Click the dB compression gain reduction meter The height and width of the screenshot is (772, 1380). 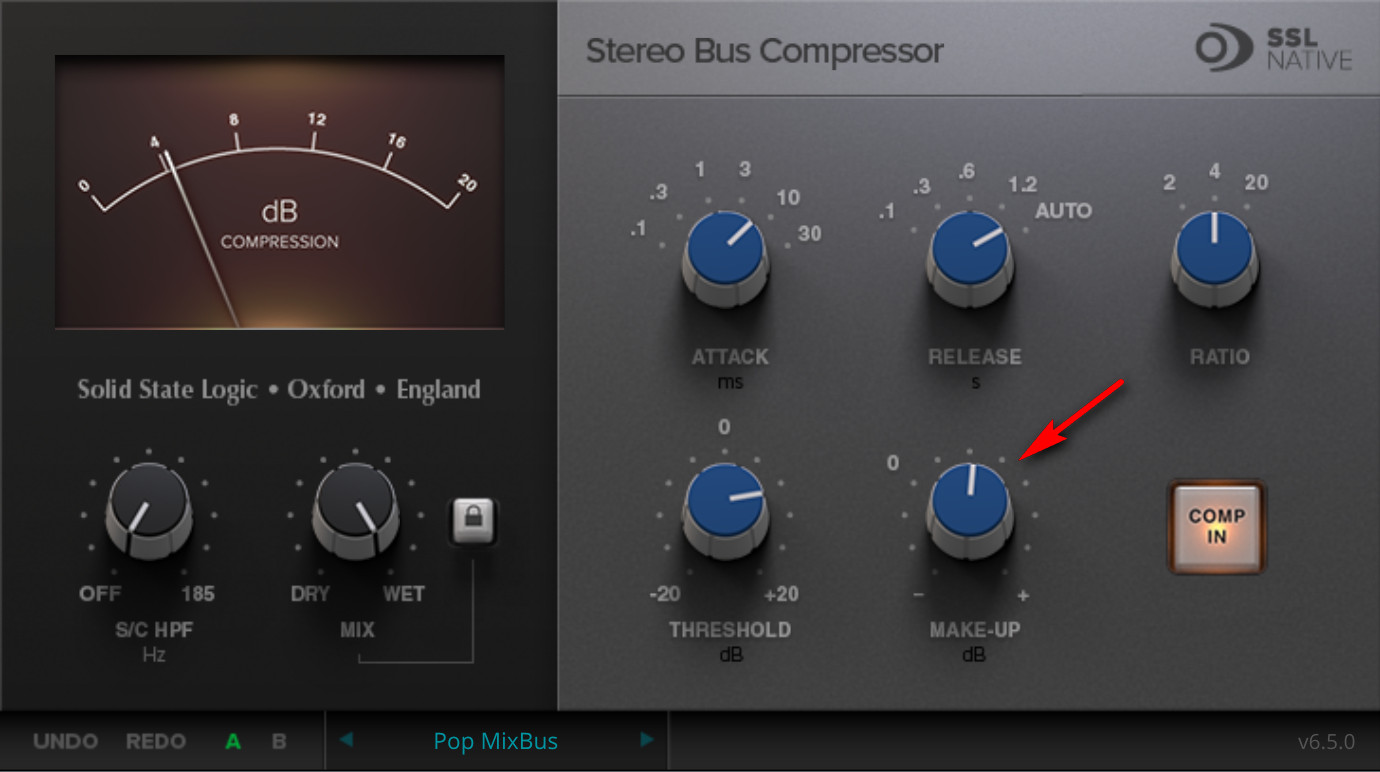pos(279,192)
